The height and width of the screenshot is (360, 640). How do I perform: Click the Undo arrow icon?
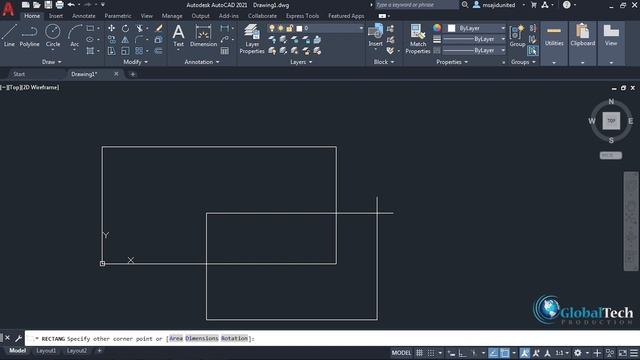pos(71,5)
